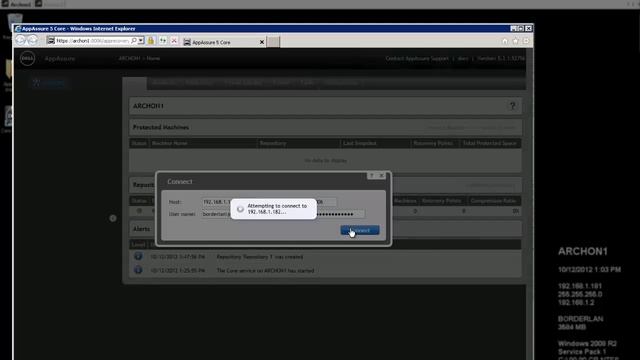Click the IE home icon
The width and height of the screenshot is (640, 360).
(x=505, y=41)
